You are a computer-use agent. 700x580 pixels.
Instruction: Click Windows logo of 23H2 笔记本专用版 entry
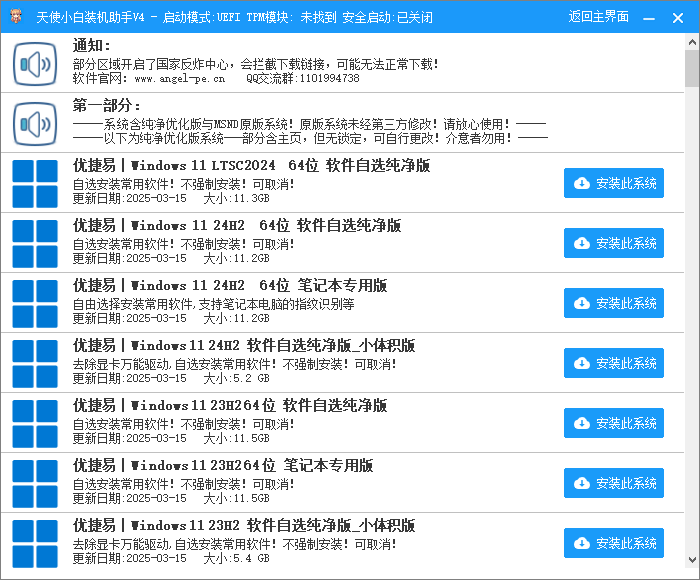(35, 484)
